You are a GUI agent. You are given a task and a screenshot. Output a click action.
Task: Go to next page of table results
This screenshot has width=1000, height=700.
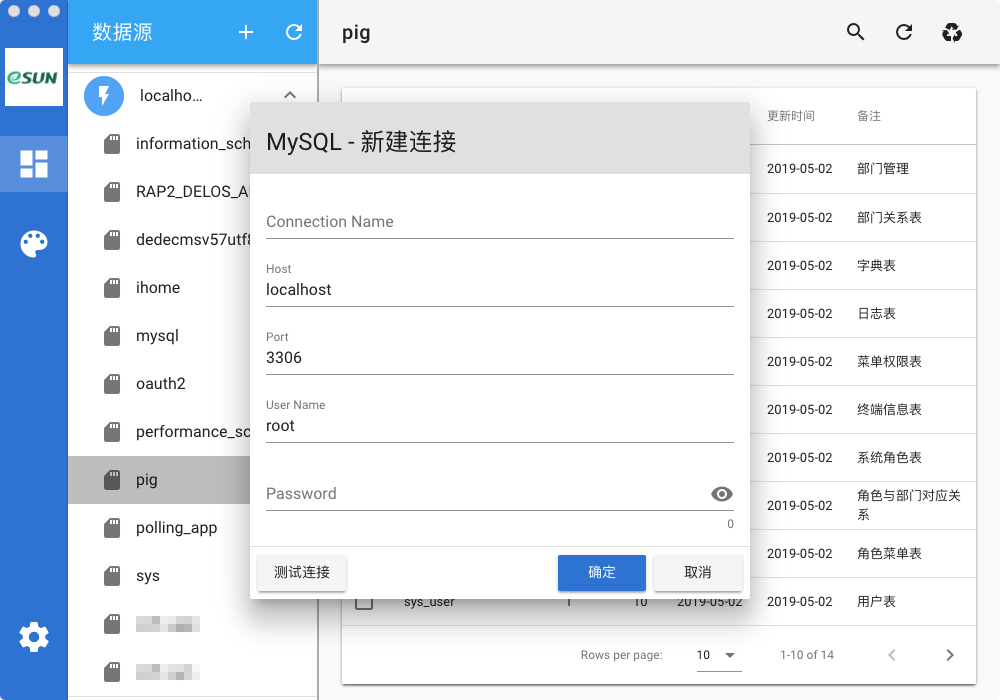pyautogui.click(x=950, y=655)
